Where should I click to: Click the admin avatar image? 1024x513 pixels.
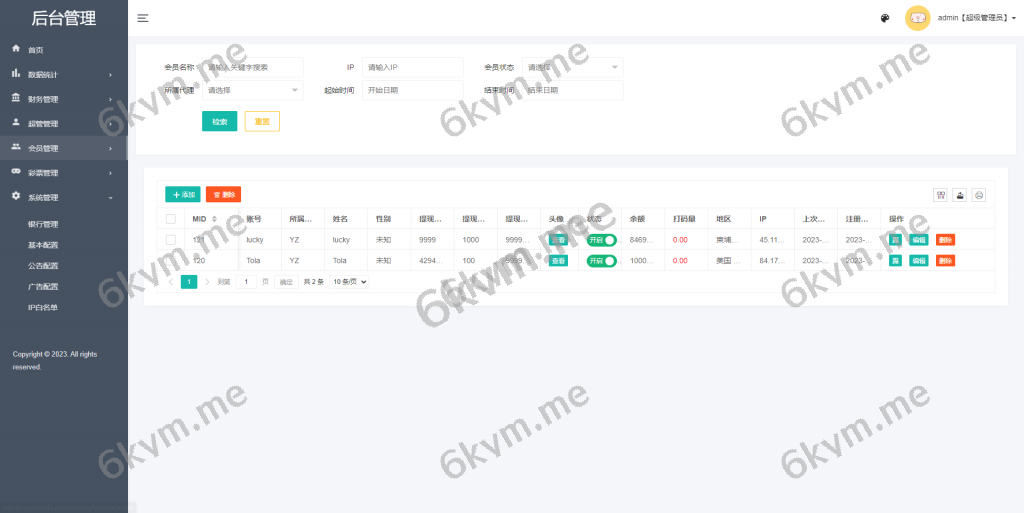[x=917, y=18]
